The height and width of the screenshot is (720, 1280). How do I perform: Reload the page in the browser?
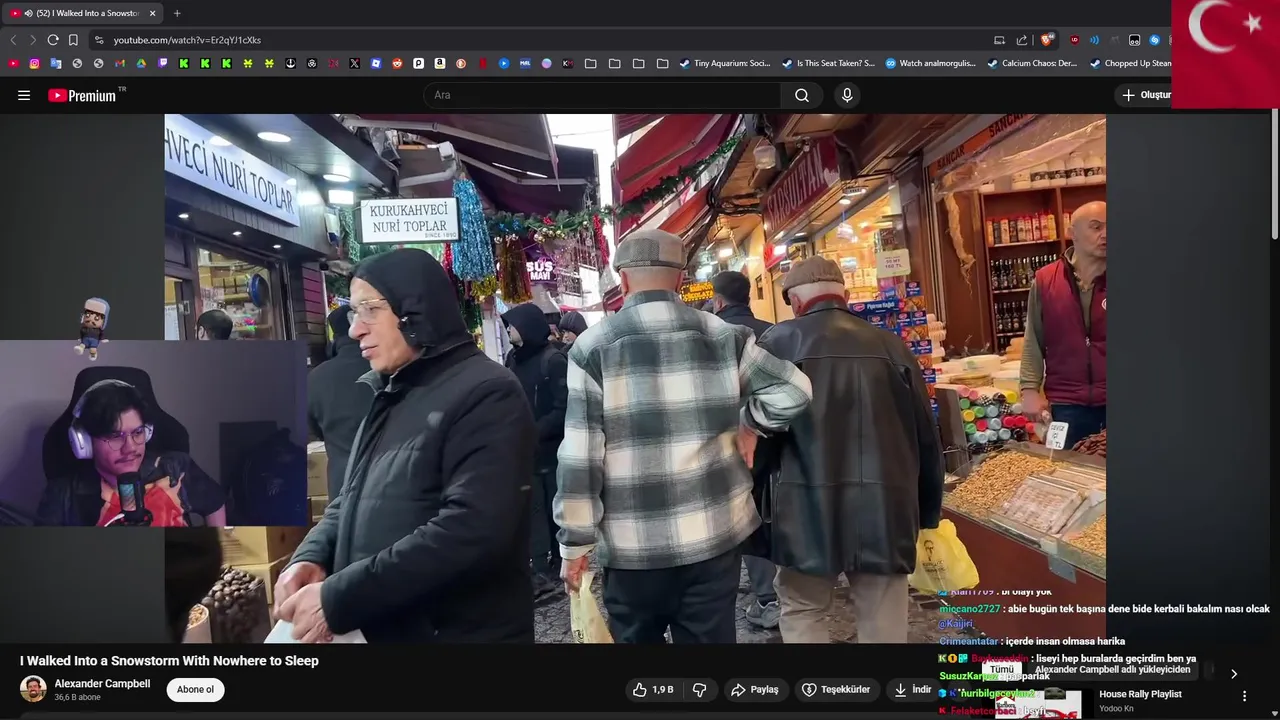[53, 40]
